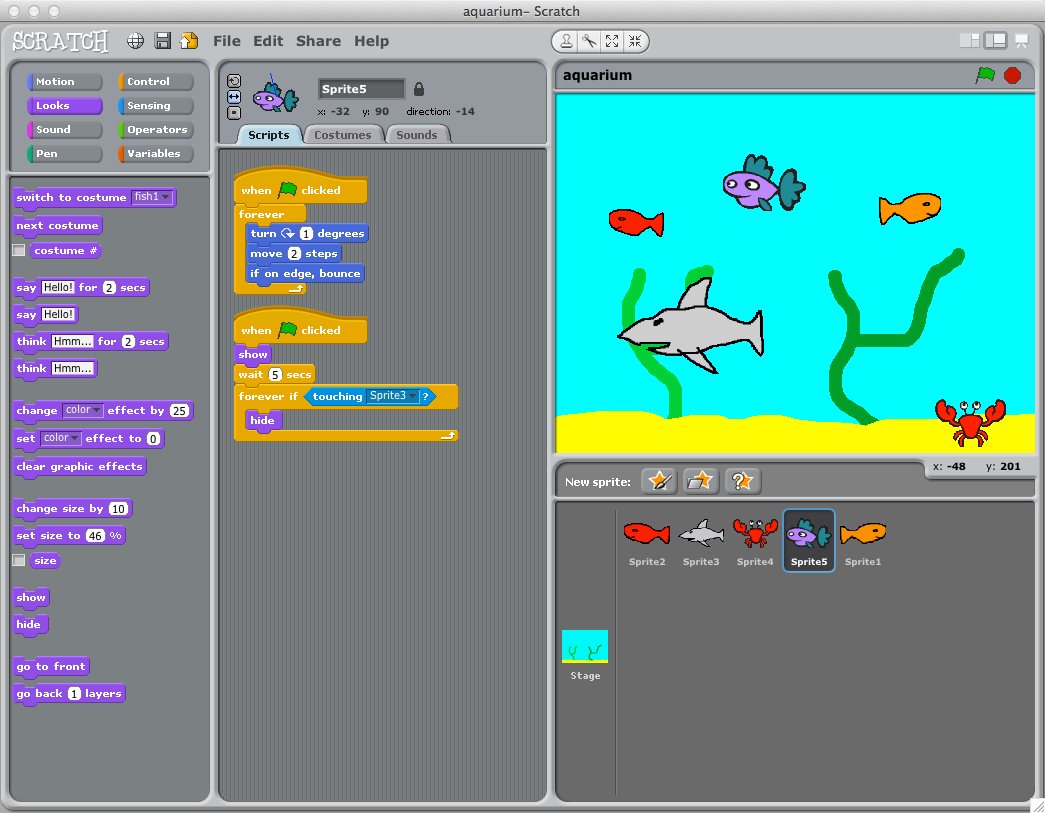Select the Sound block category
This screenshot has height=813, width=1045.
64,129
